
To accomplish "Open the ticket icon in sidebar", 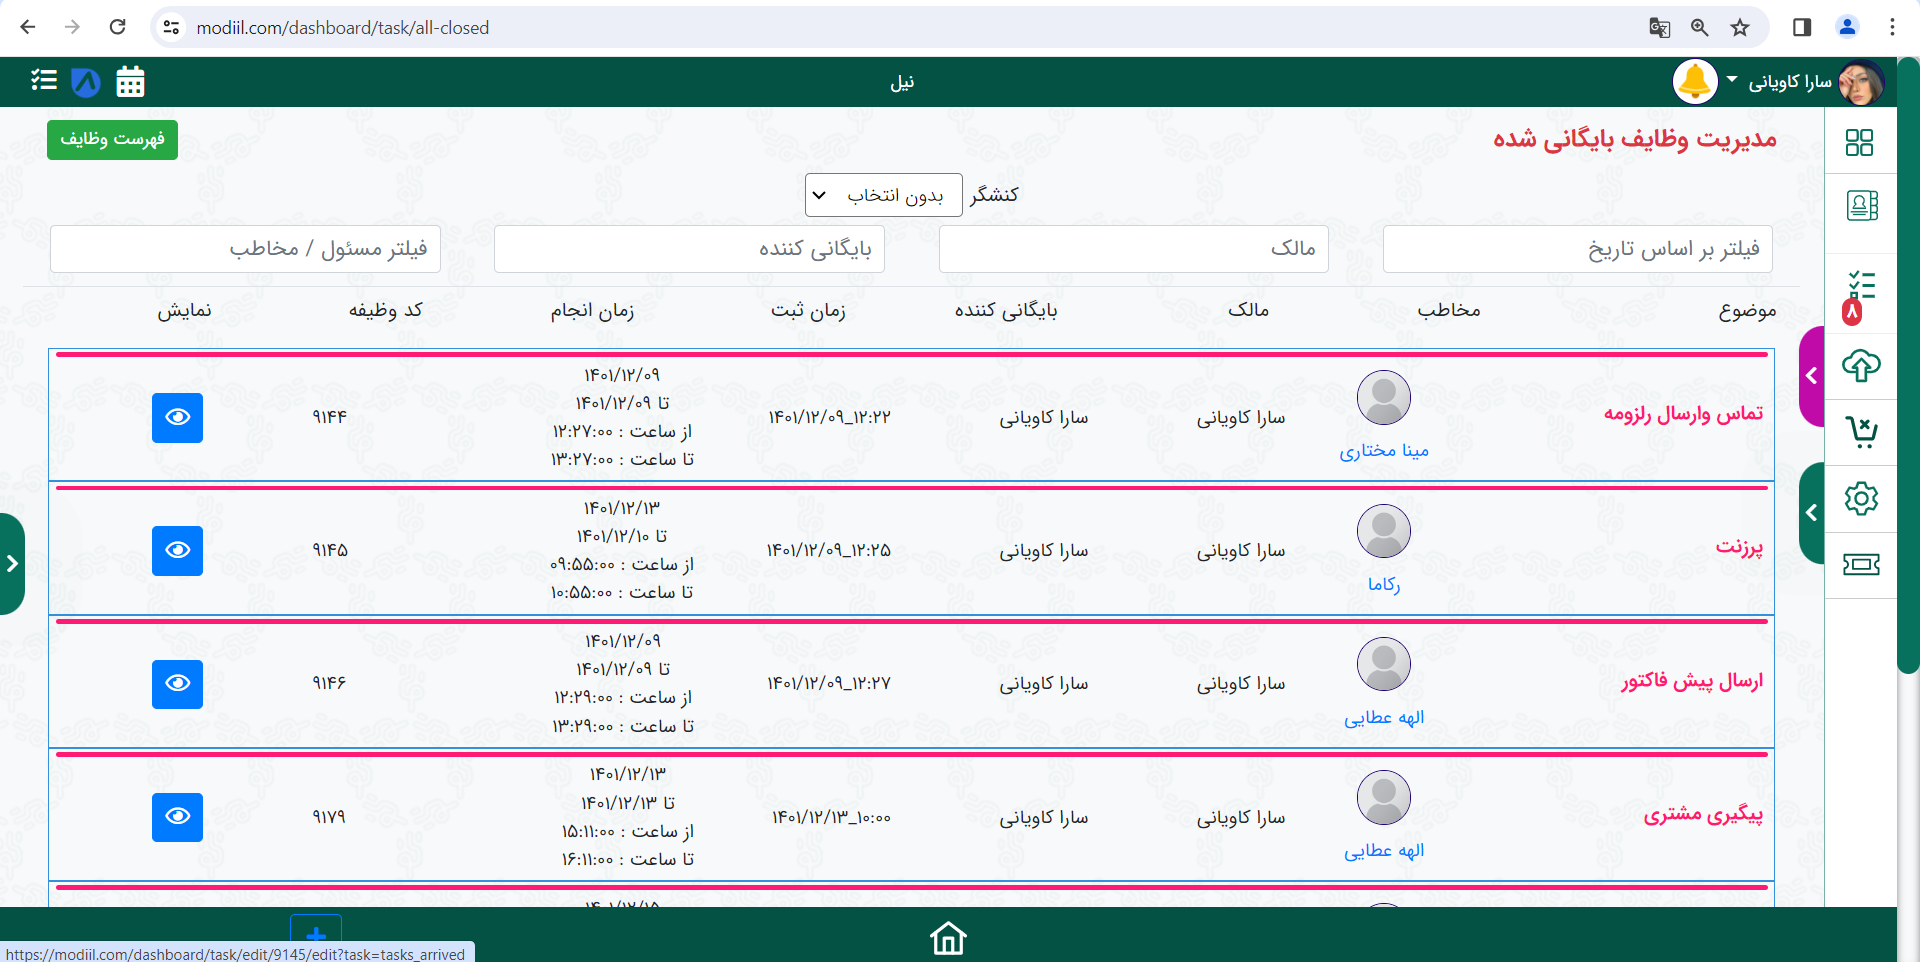I will [x=1861, y=565].
